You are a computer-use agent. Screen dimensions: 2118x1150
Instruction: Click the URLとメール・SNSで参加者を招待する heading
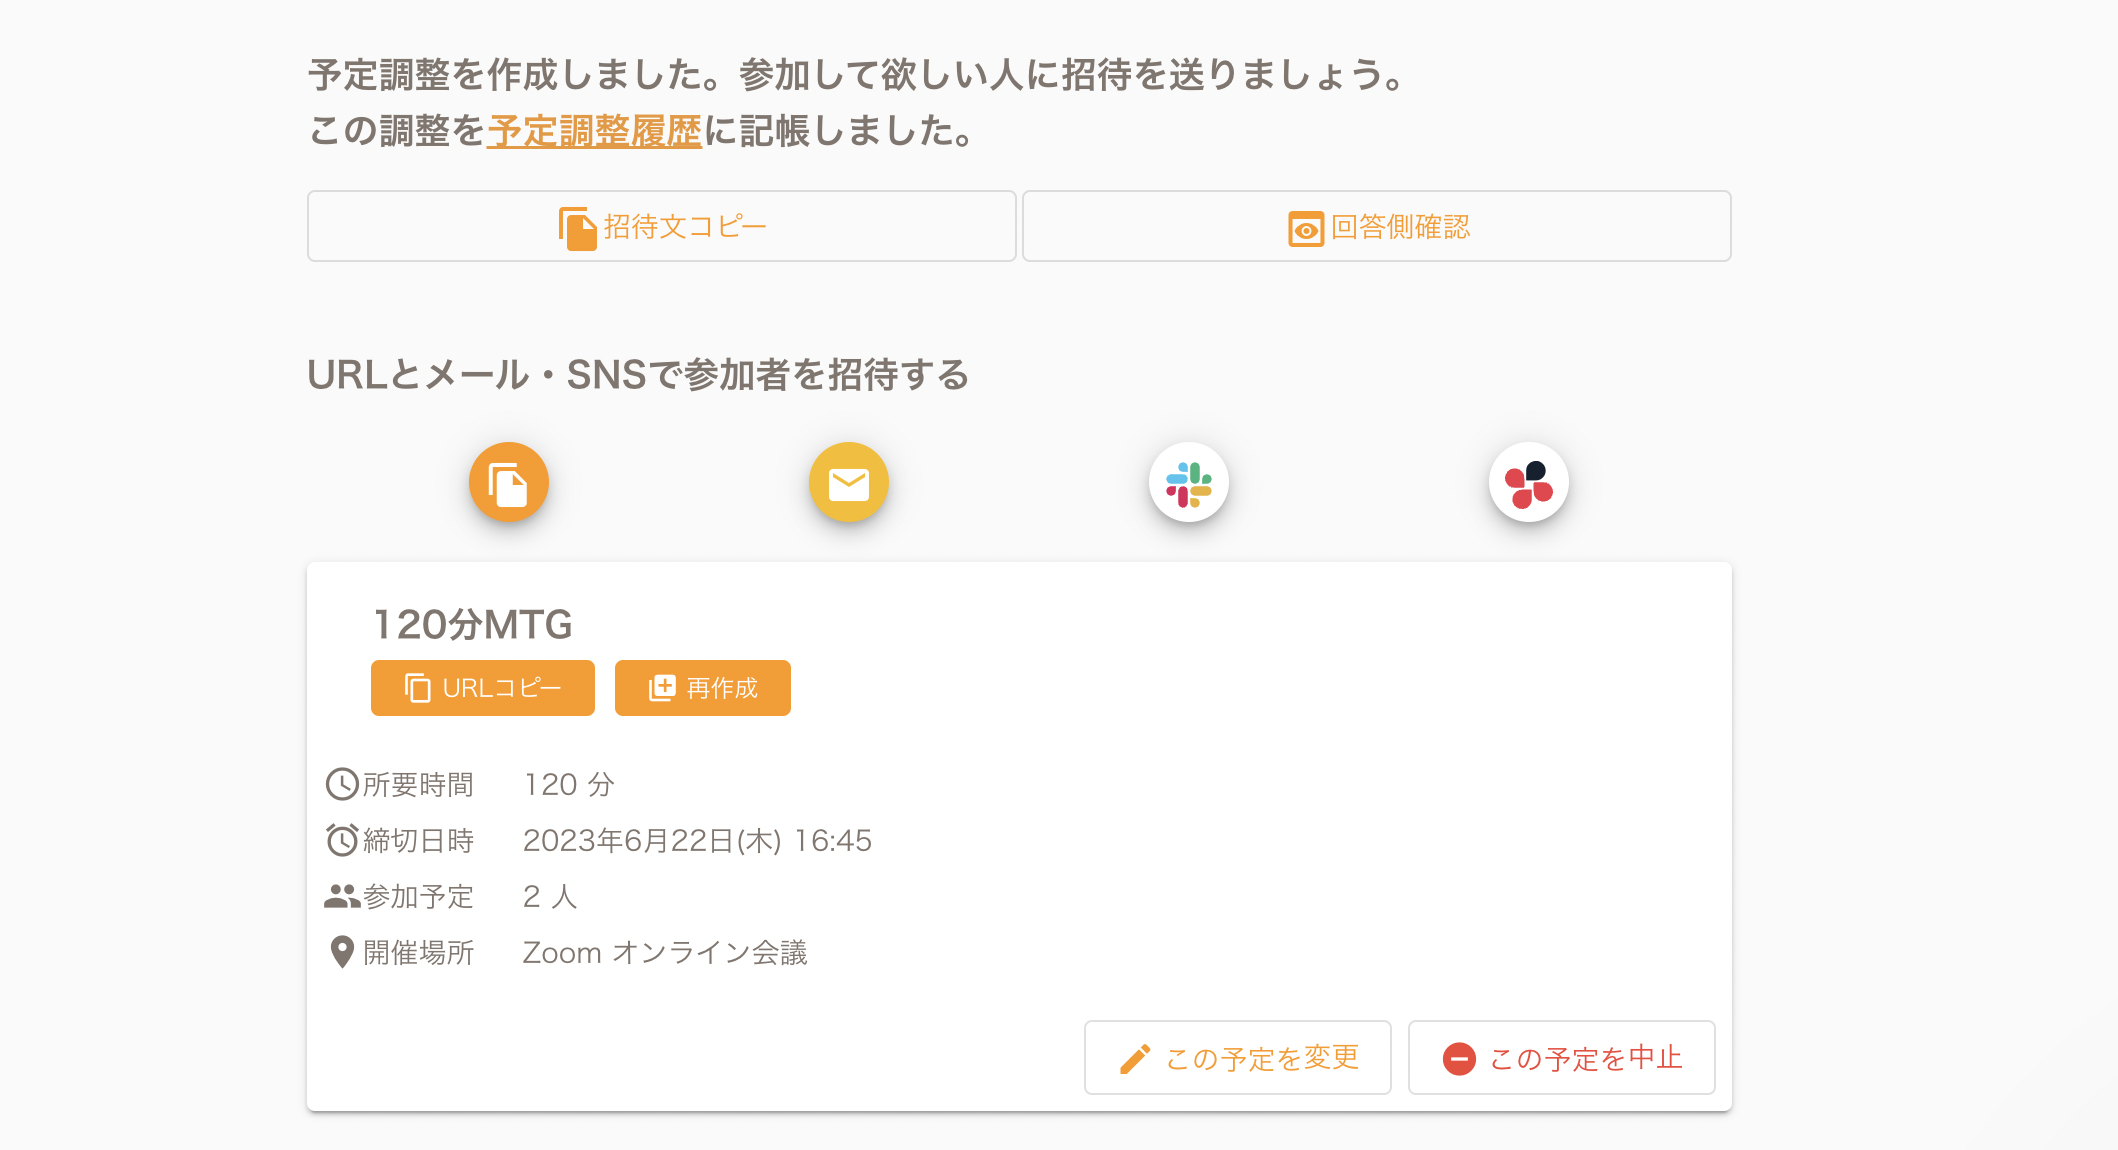pos(638,375)
